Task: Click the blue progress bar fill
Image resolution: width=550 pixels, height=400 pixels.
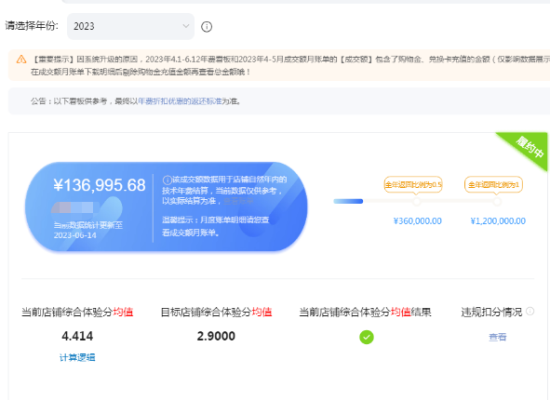Action: tap(348, 201)
